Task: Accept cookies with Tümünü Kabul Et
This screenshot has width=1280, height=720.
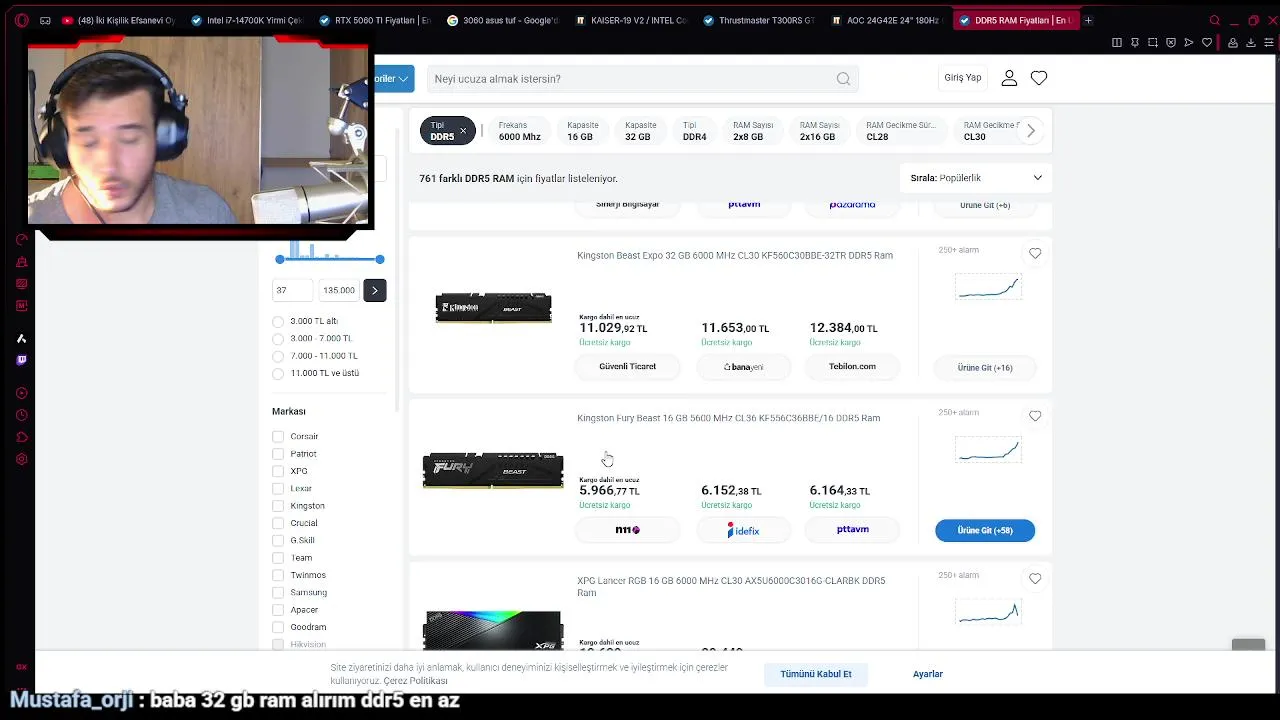Action: (816, 674)
